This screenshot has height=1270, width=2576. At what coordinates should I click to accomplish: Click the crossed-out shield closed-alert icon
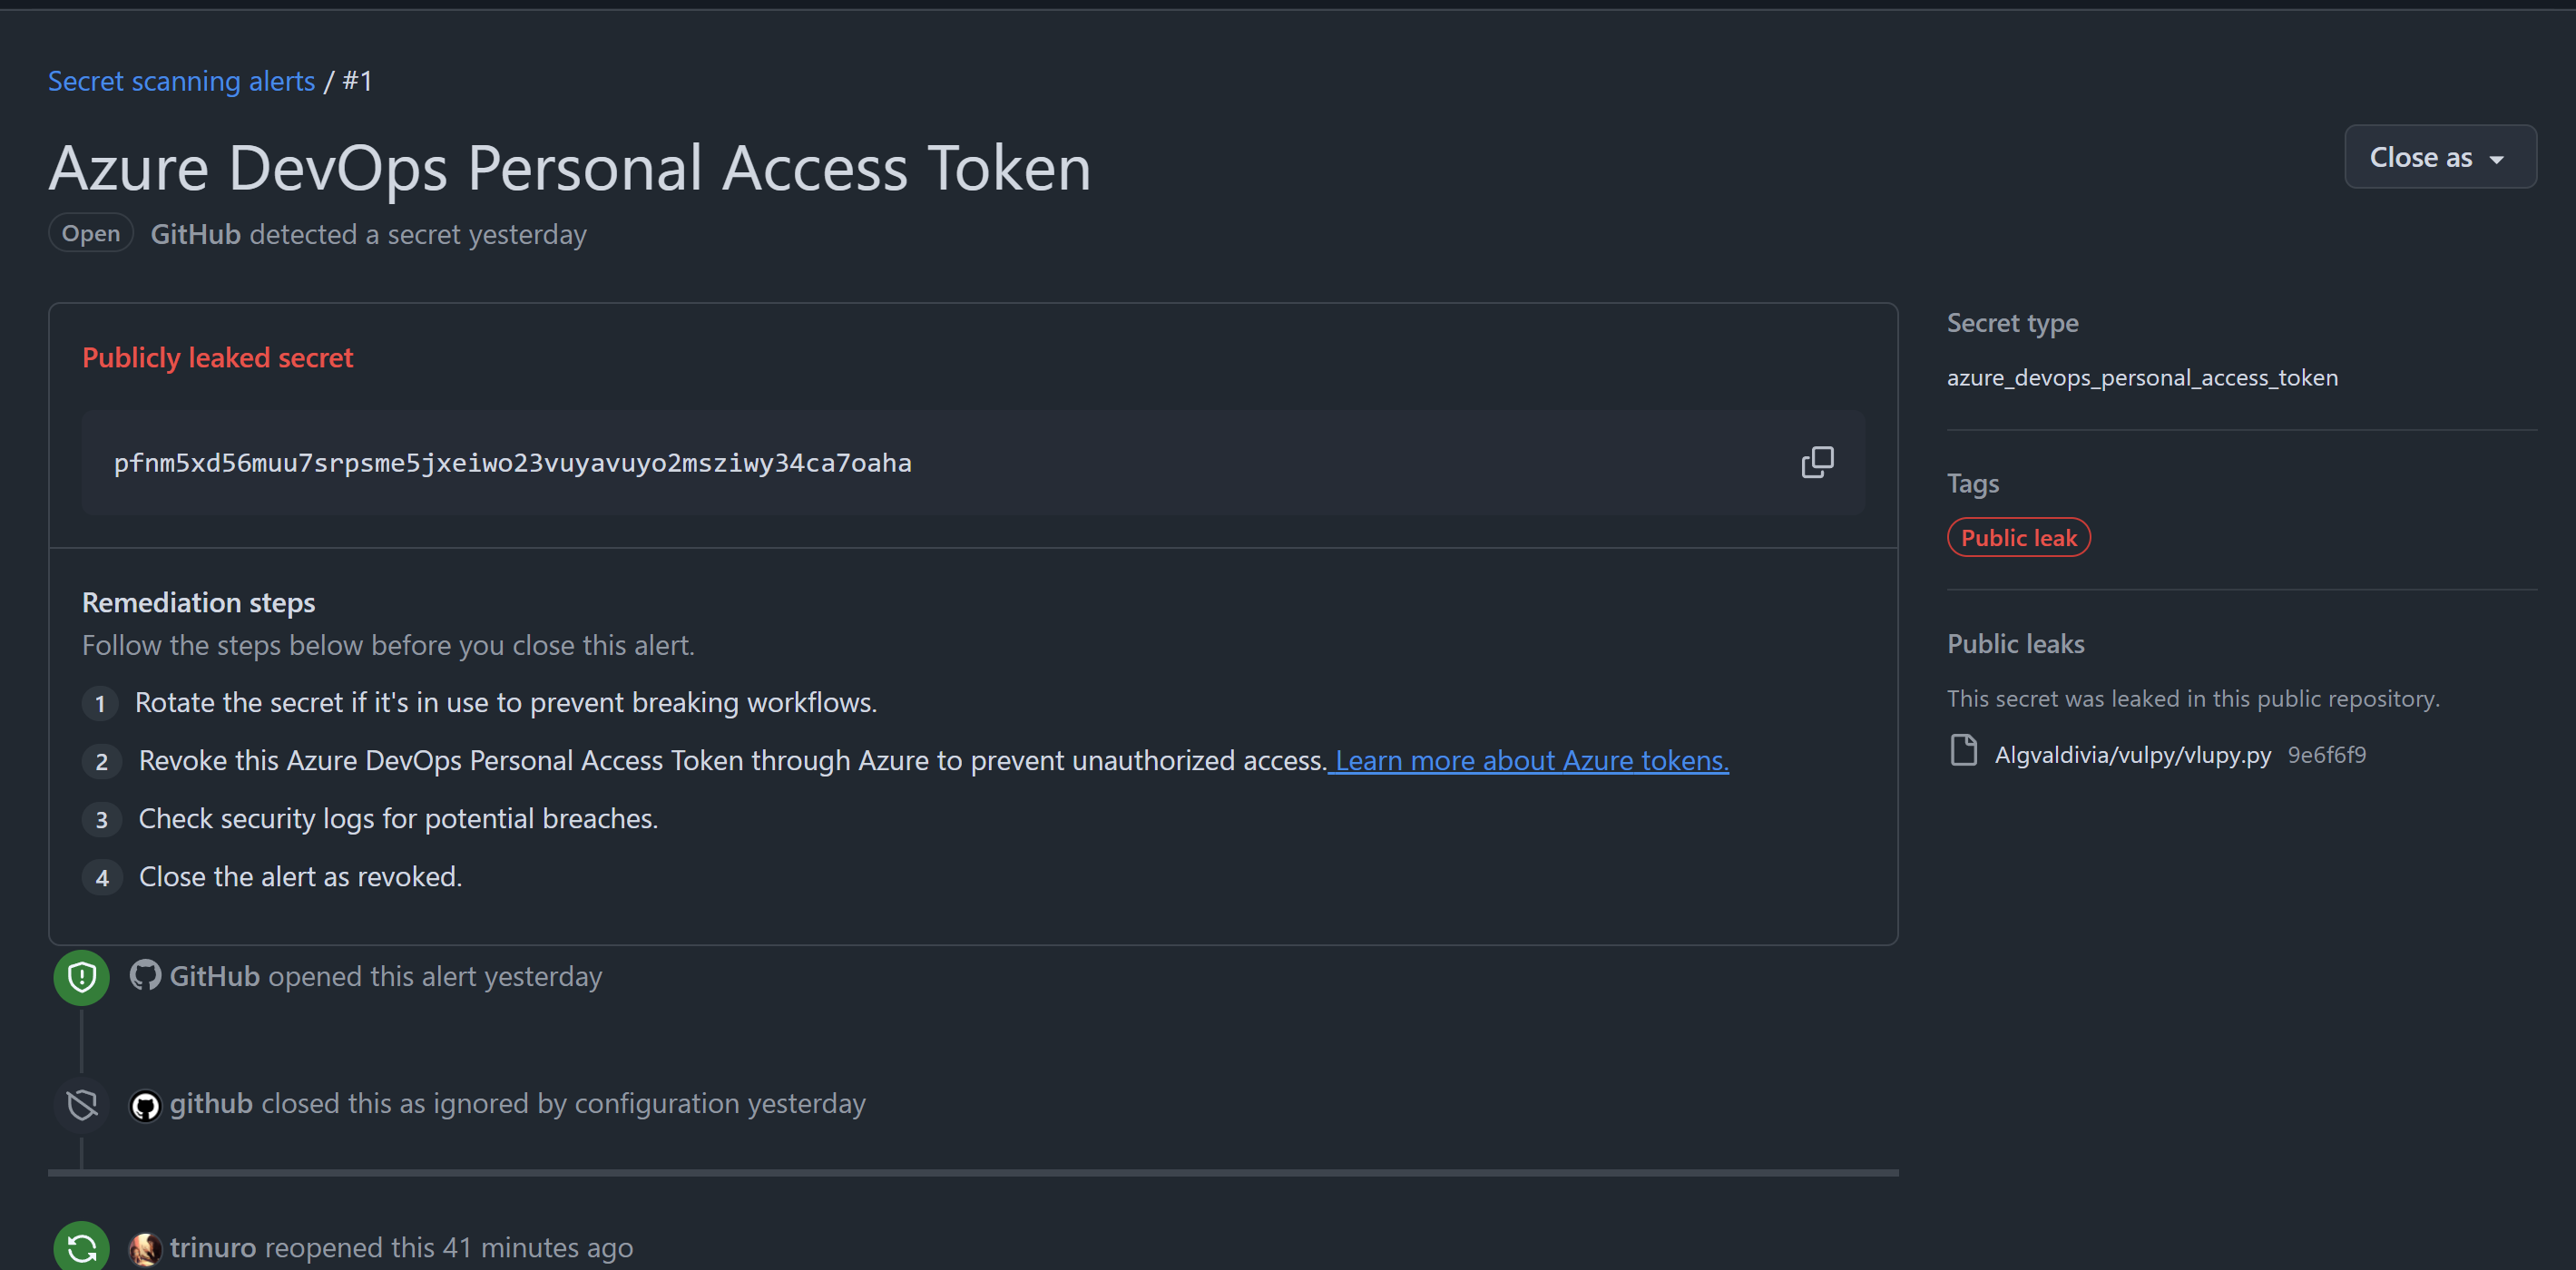coord(82,1104)
